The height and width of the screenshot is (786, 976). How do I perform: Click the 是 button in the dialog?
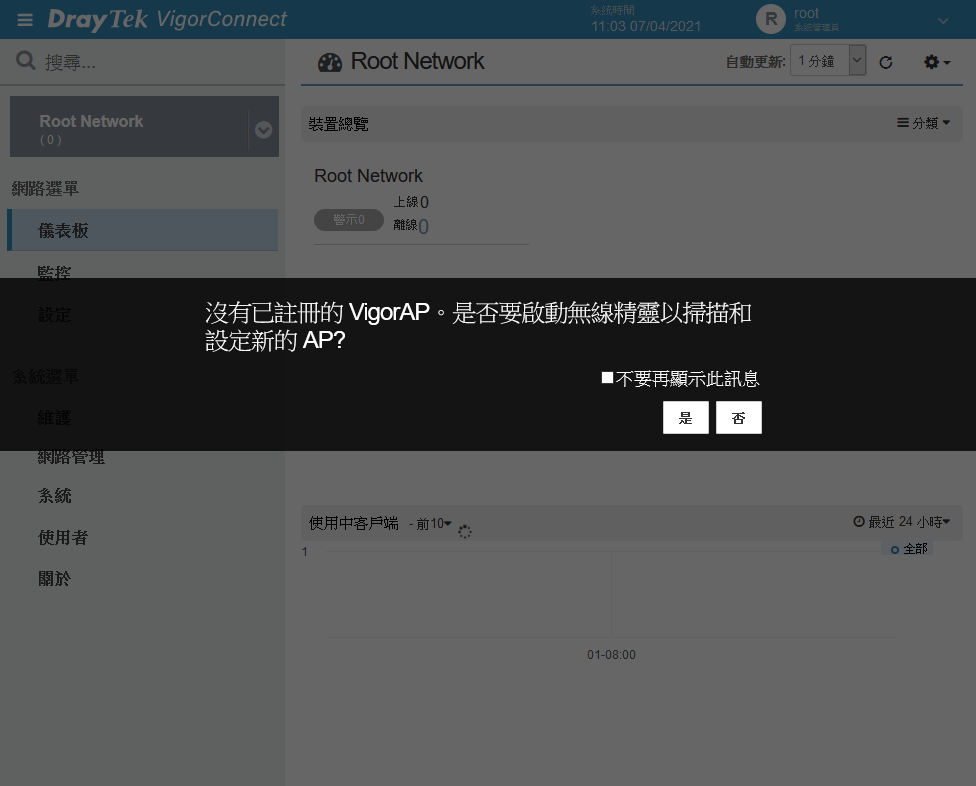[685, 418]
